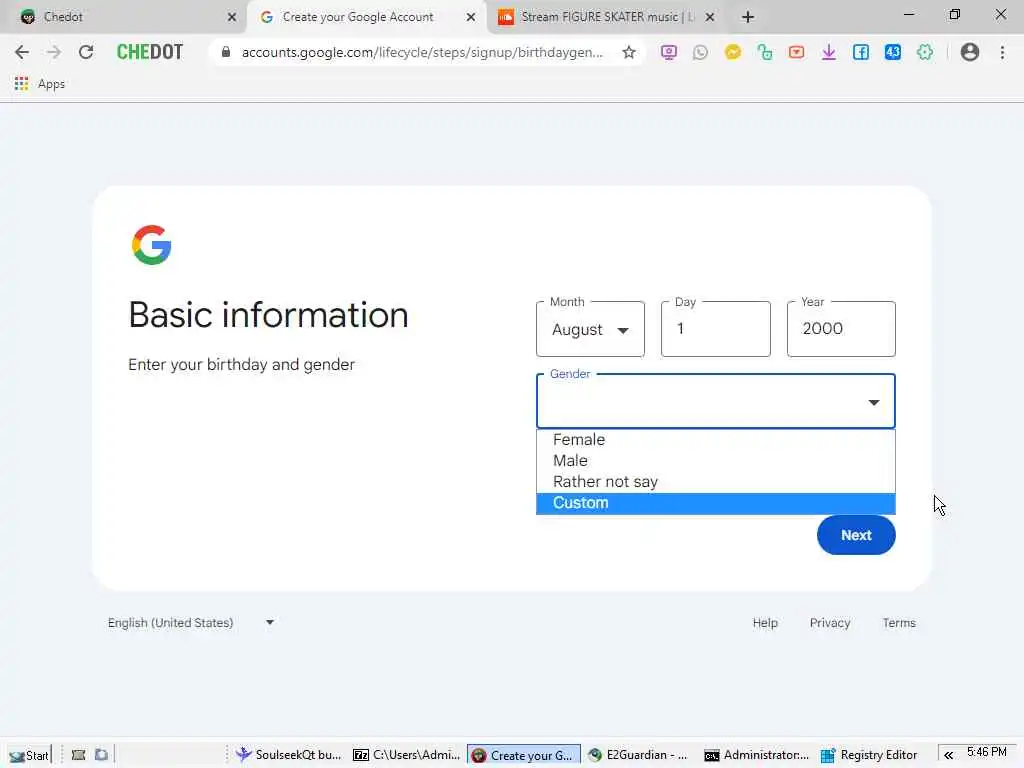Open the Month dropdown showing August

coord(590,329)
